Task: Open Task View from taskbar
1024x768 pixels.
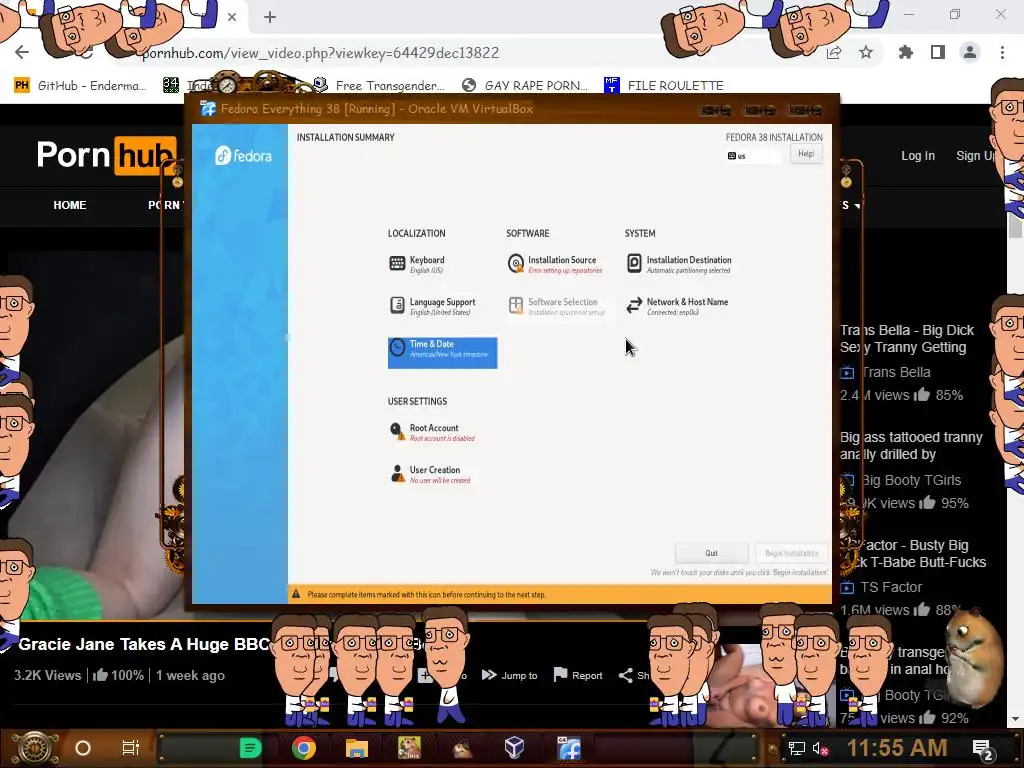Action: 131,748
